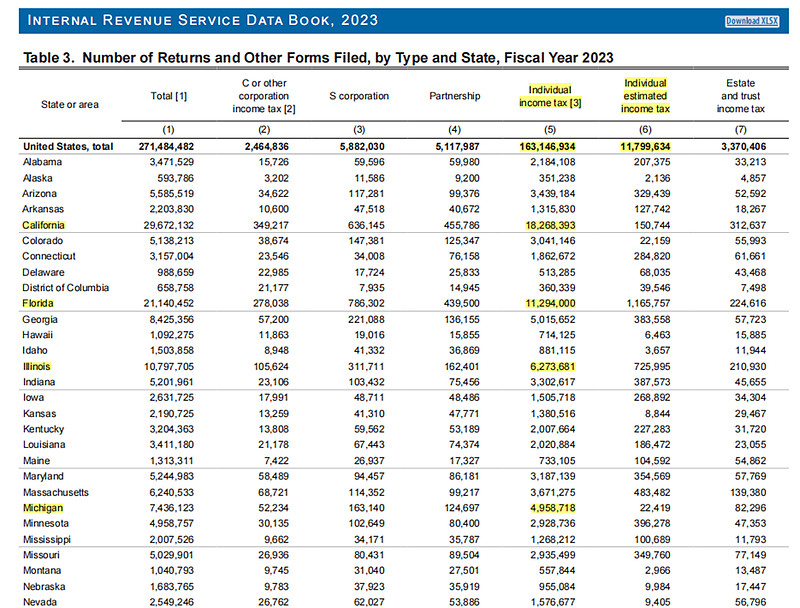Screen dimensions: 800x608
Task: Select the Colorado row label
Action: (x=42, y=241)
